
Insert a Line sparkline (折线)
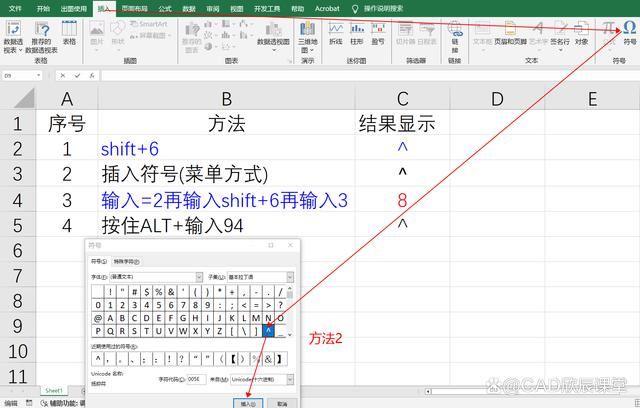[336, 33]
